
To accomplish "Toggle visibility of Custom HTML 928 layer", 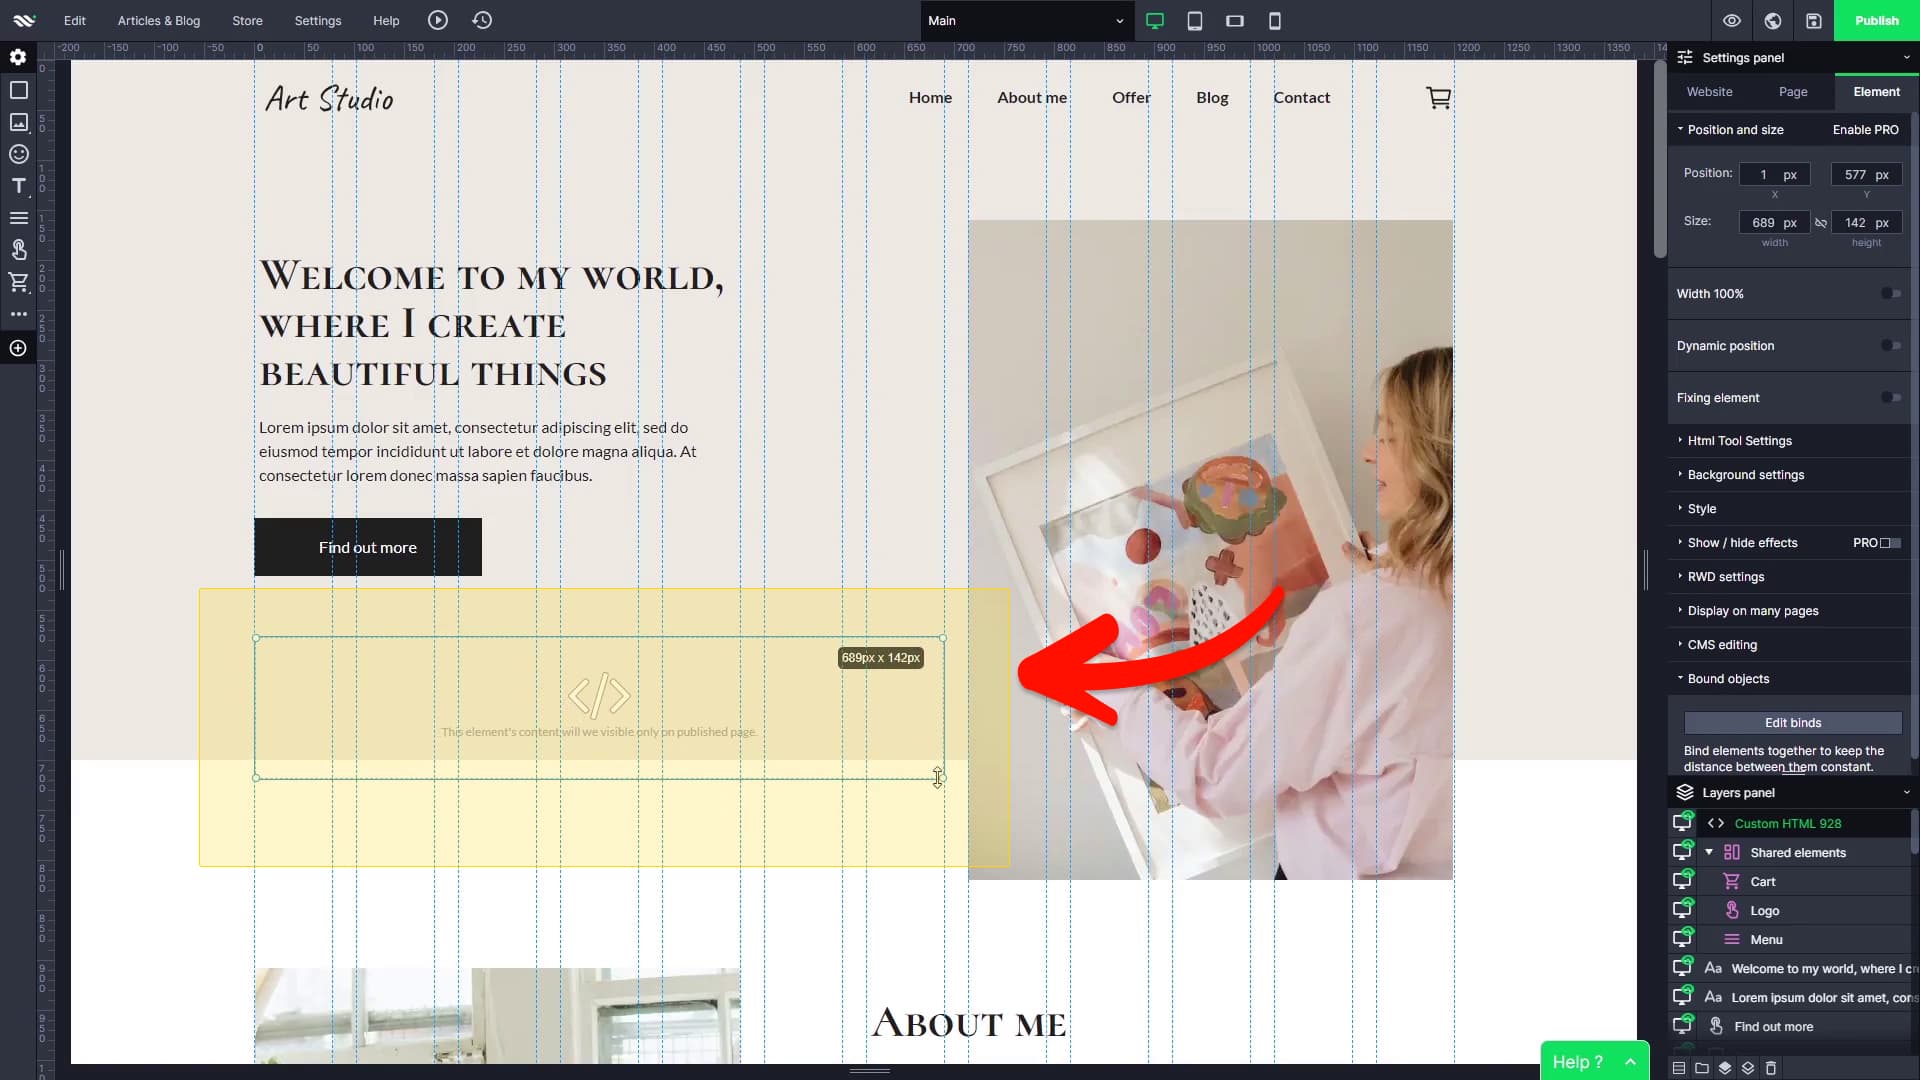I will coord(1683,823).
